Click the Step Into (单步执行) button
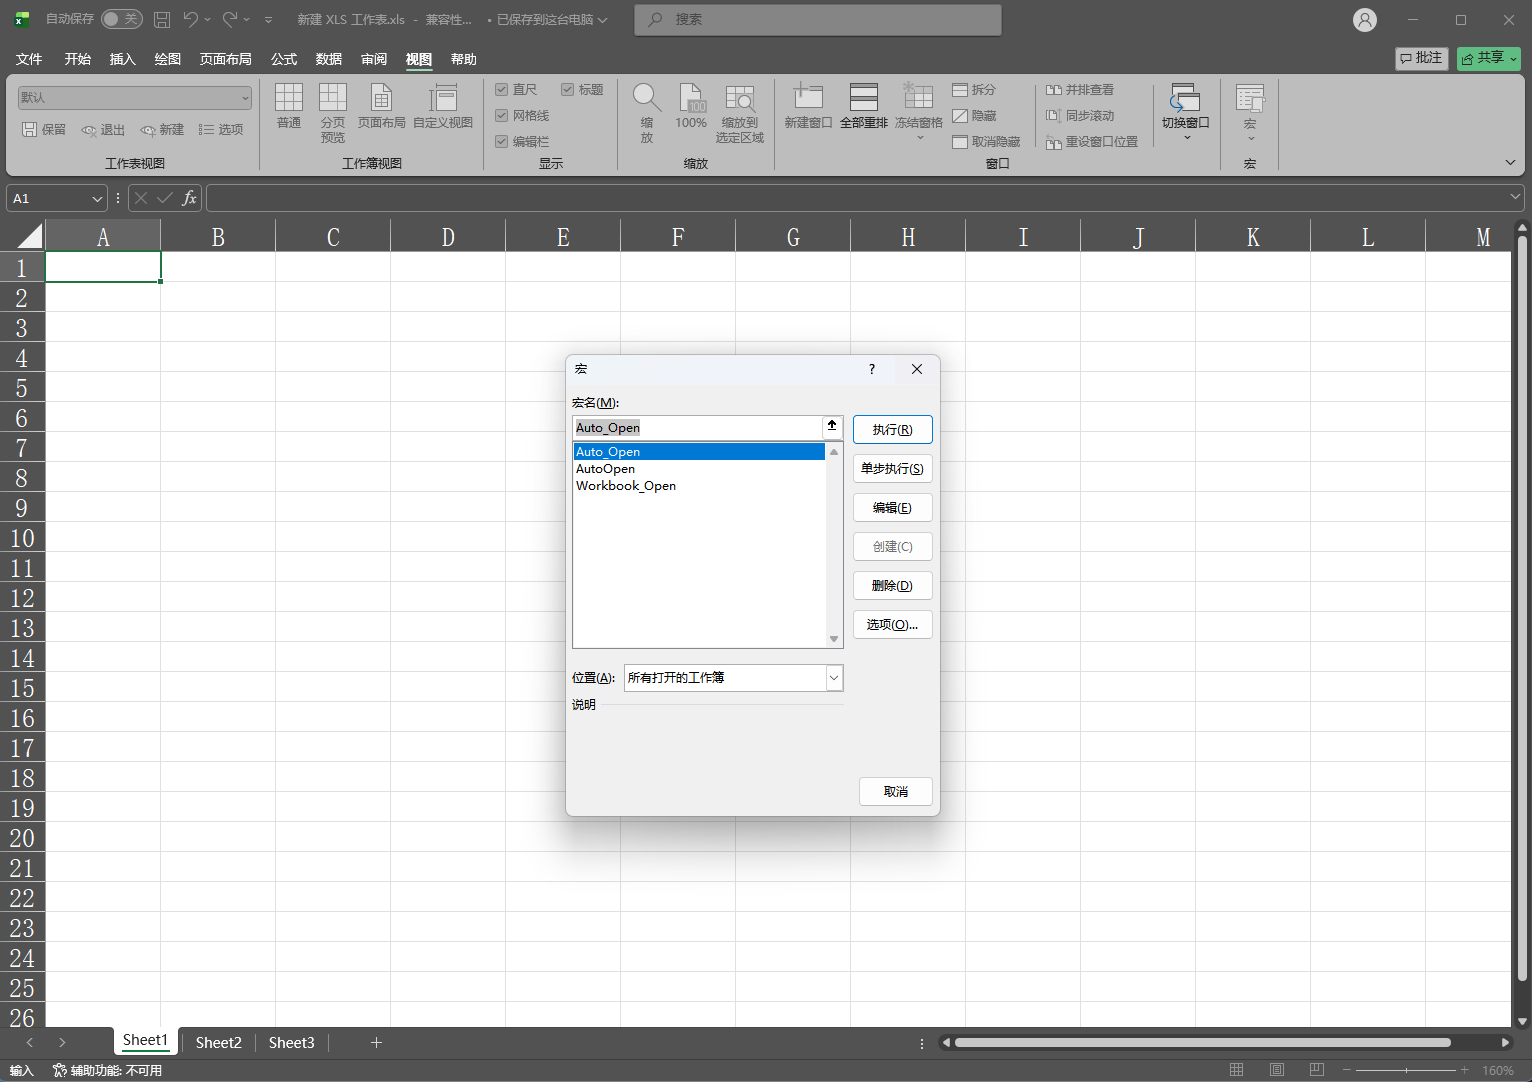Viewport: 1532px width, 1082px height. [893, 469]
